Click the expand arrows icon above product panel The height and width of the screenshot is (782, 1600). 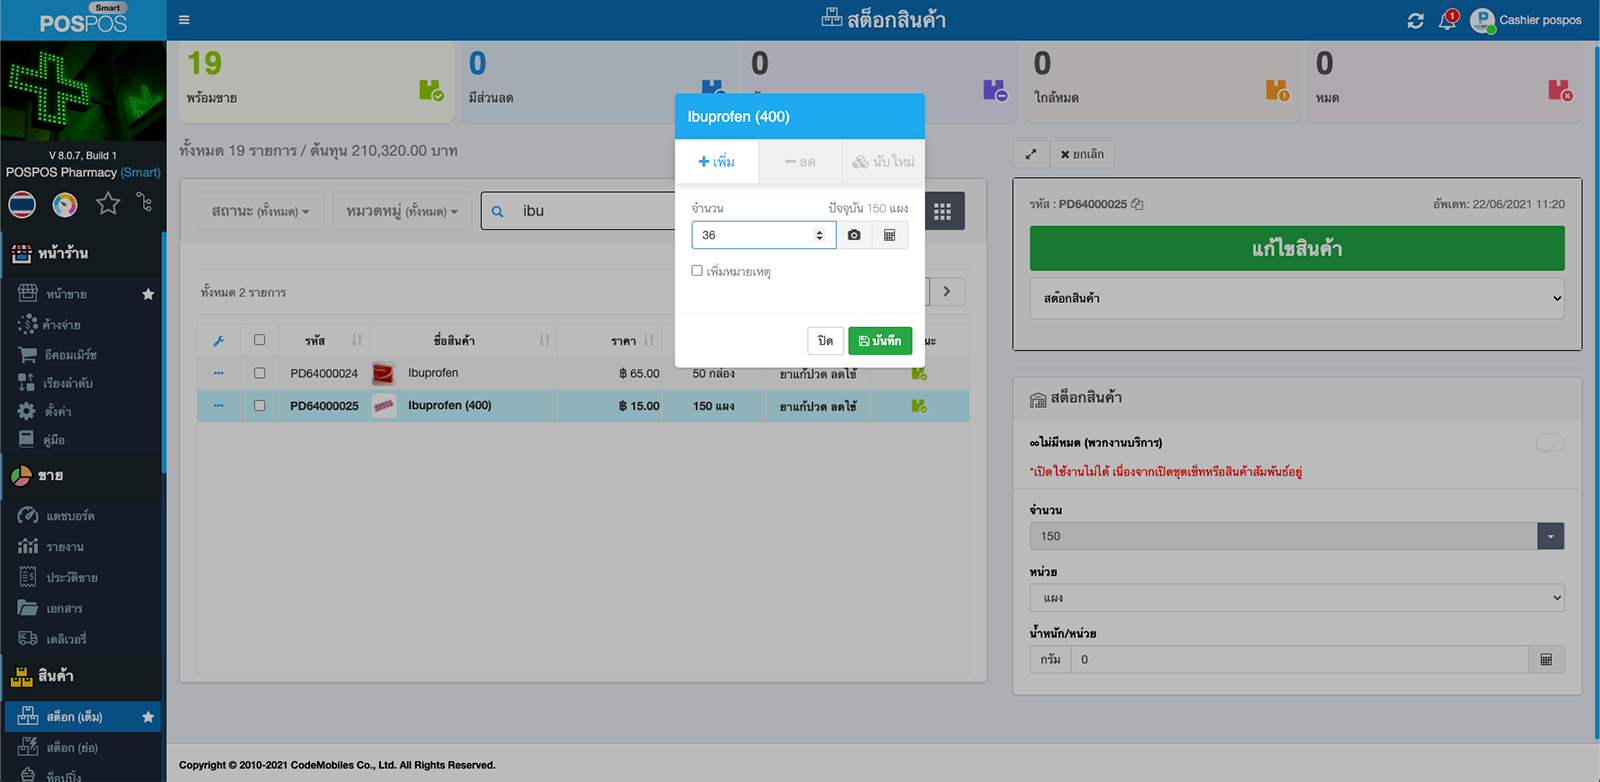[x=1031, y=154]
